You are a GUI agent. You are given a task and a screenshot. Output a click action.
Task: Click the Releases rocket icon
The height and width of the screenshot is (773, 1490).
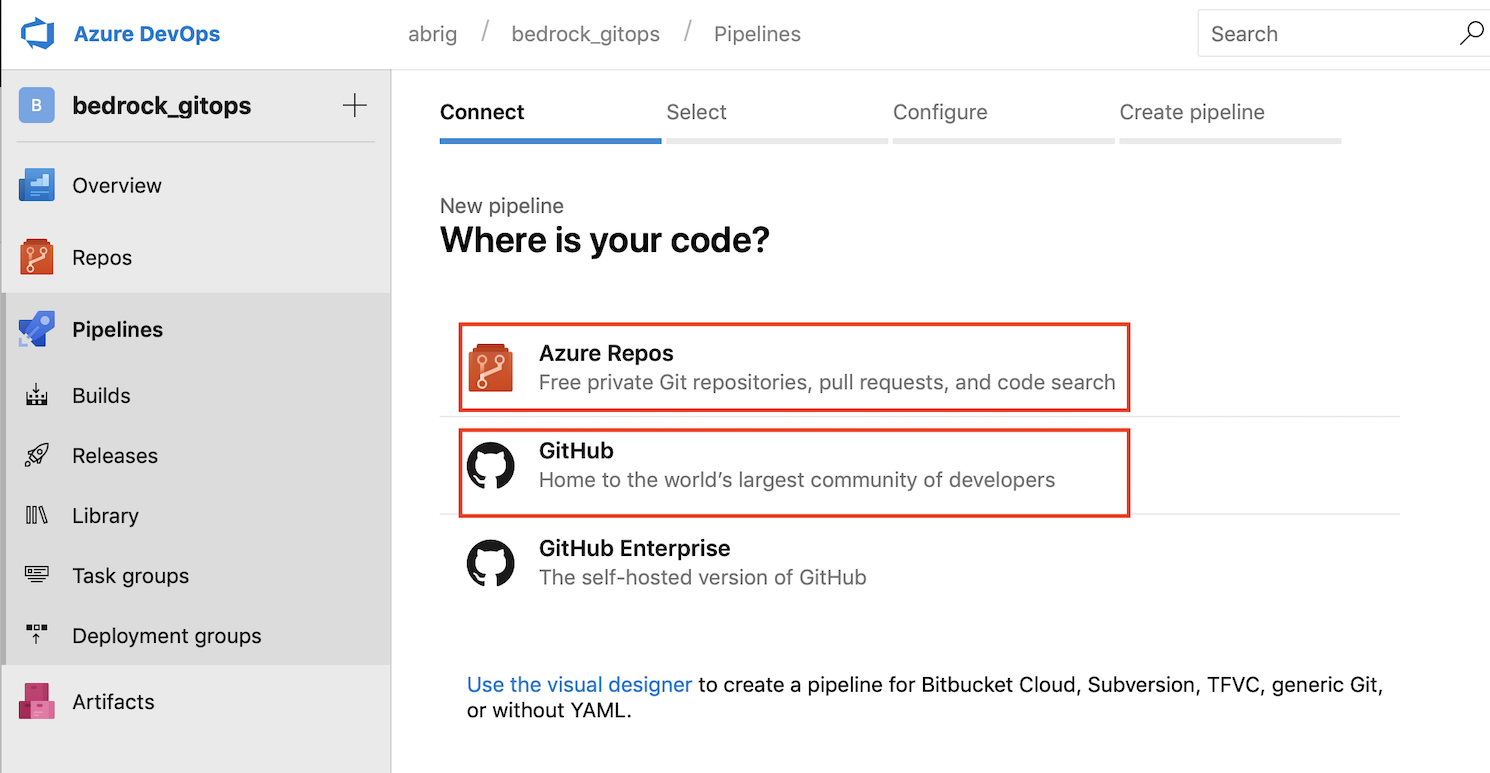(x=37, y=455)
